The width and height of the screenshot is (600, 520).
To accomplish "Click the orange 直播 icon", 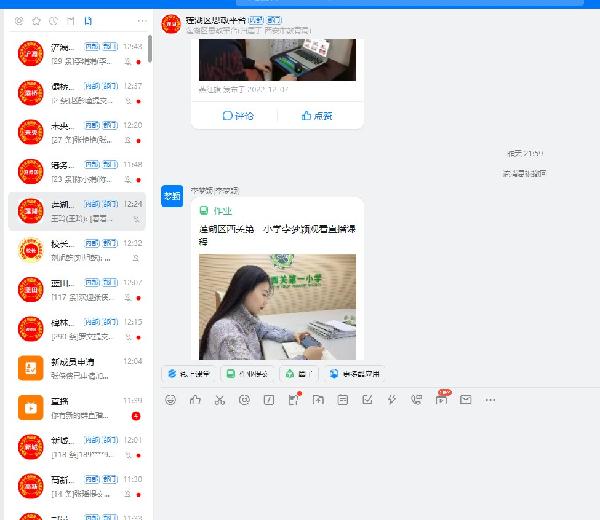I will pos(31,408).
